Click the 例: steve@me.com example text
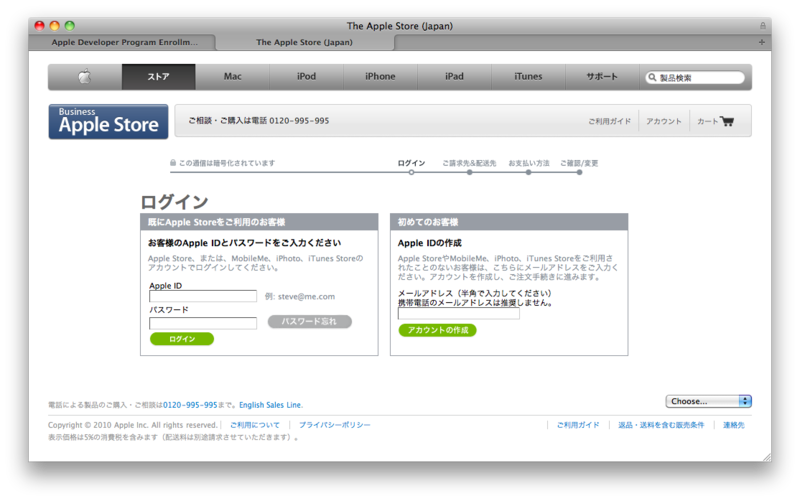This screenshot has height=501, width=800. [300, 296]
